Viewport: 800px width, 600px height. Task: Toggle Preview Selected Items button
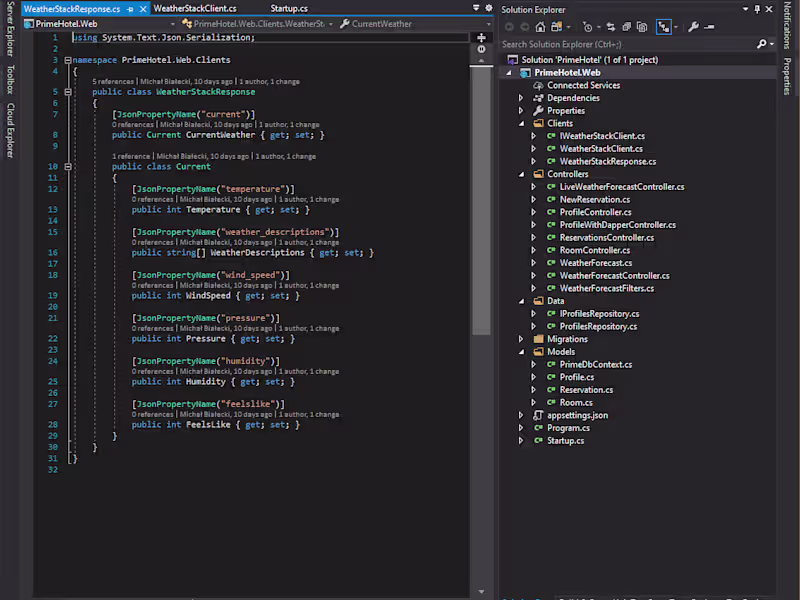[663, 27]
